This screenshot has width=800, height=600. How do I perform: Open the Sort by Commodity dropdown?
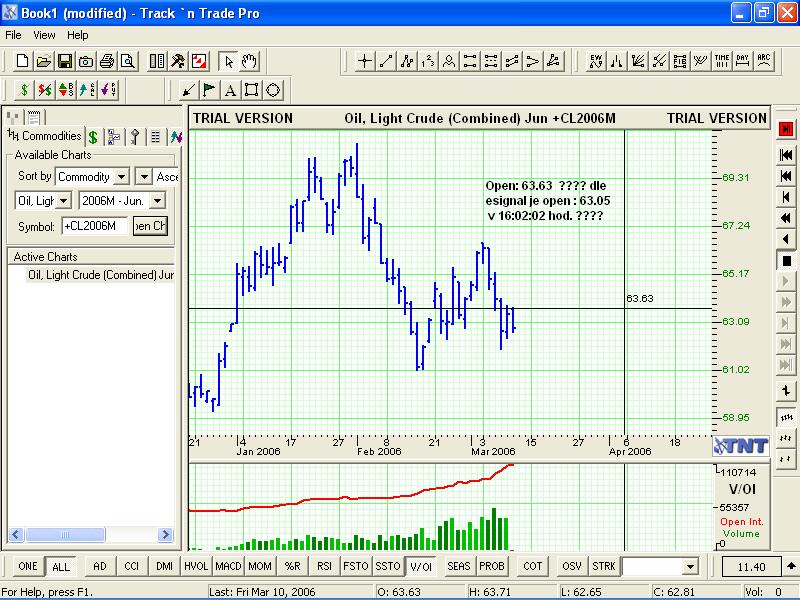pyautogui.click(x=121, y=177)
